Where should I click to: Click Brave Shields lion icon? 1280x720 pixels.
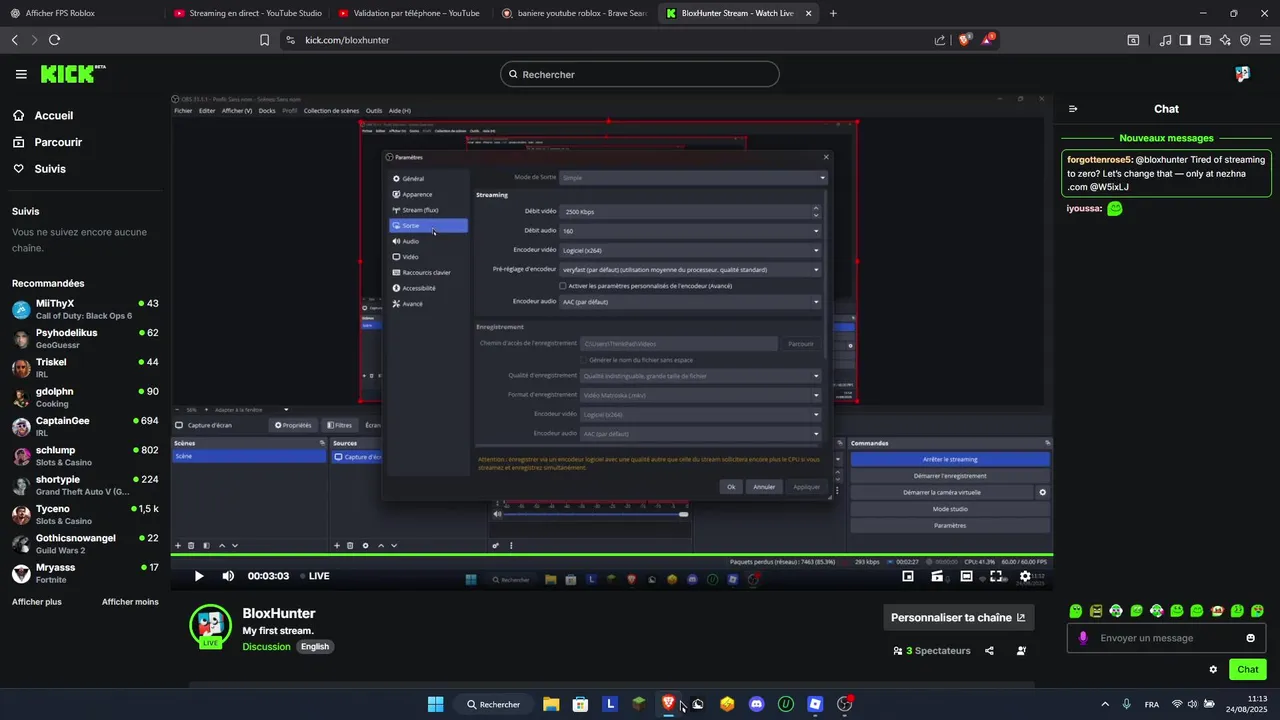click(965, 40)
